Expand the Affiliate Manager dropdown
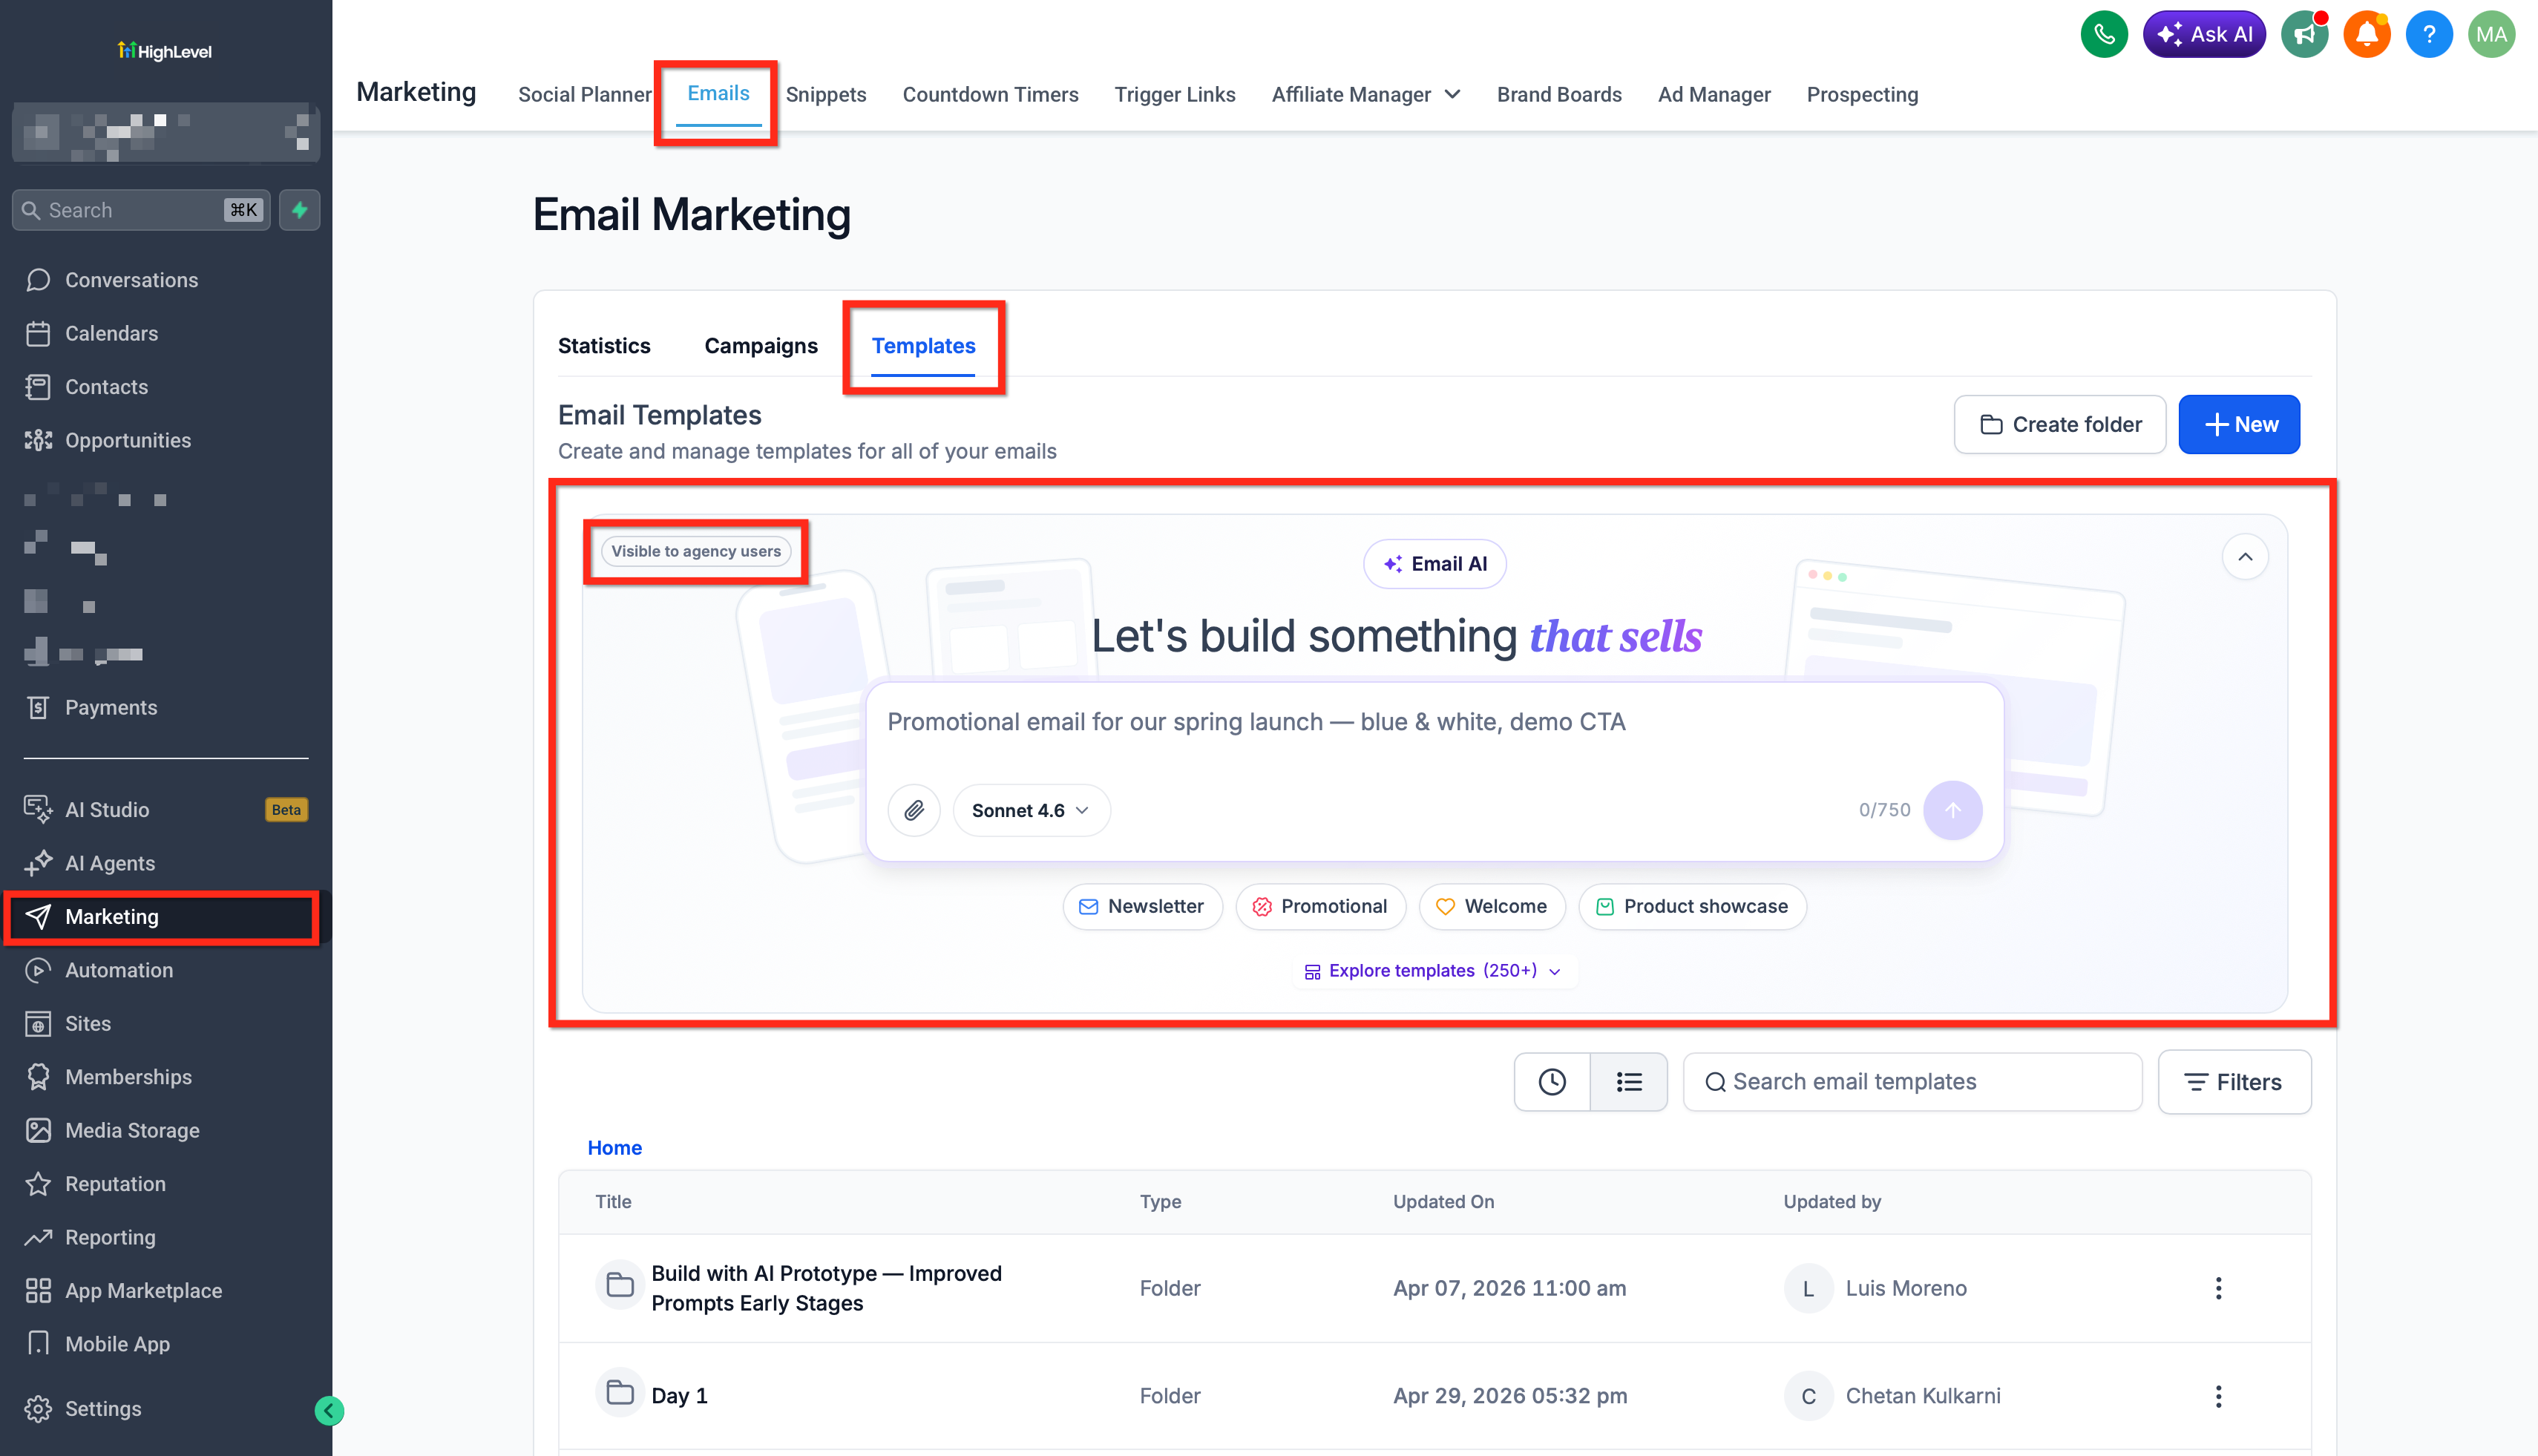The width and height of the screenshot is (2538, 1456). 1366,95
